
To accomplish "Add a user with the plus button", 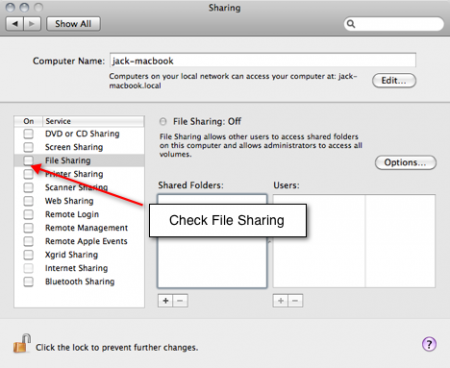I will coord(281,301).
